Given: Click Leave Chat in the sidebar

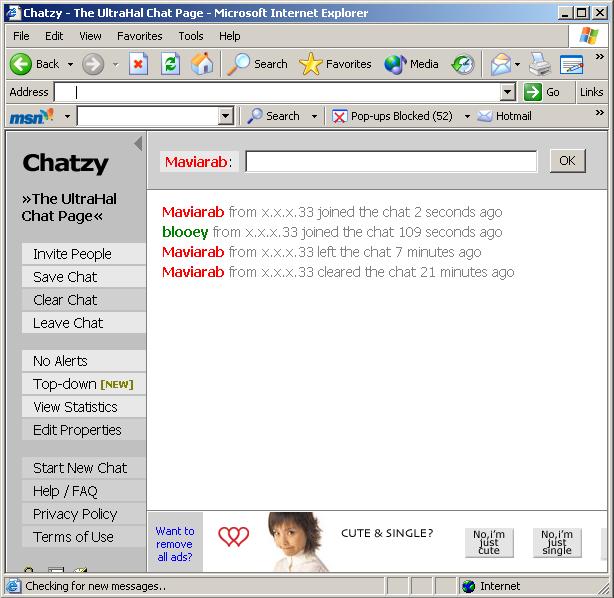Looking at the screenshot, I should [84, 323].
